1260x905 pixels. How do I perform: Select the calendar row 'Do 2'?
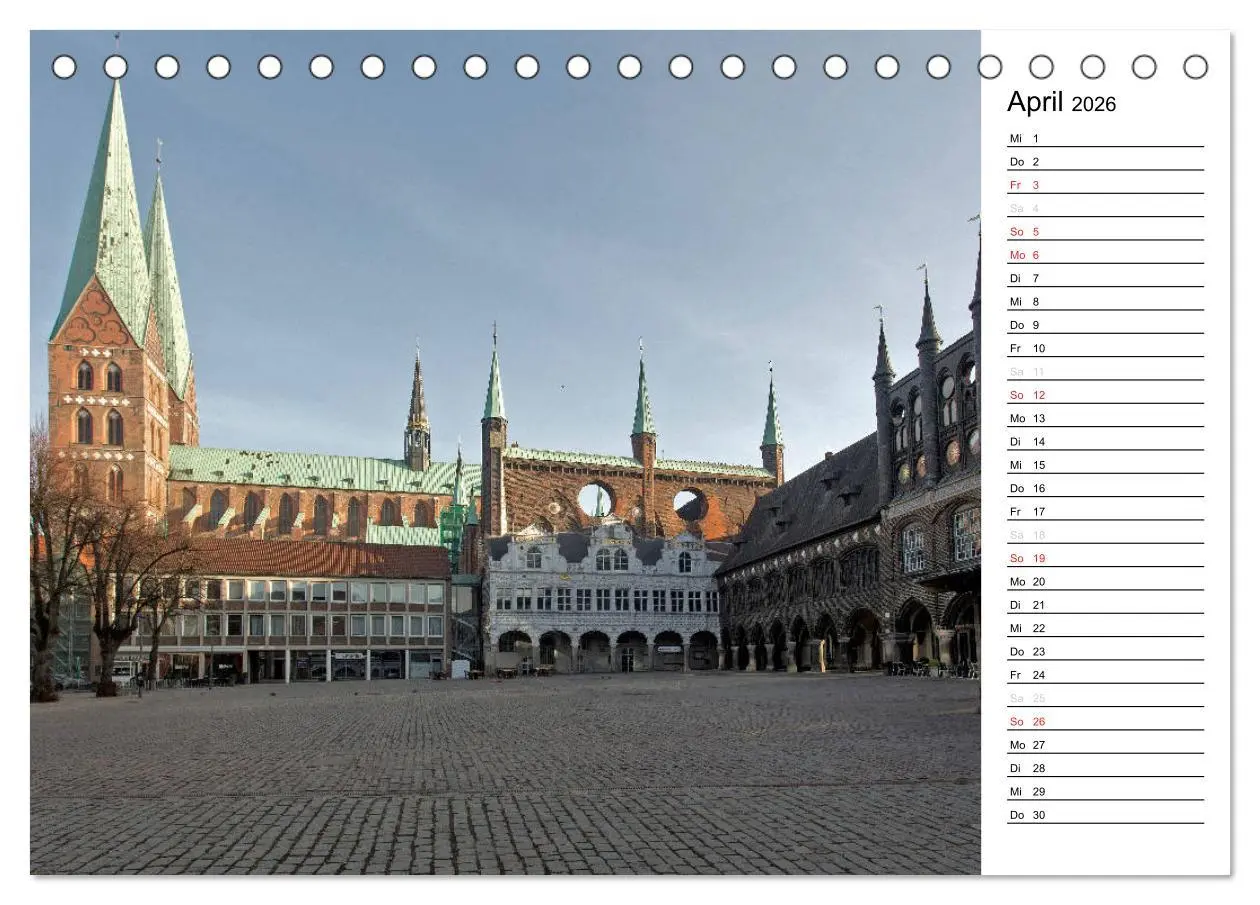click(x=1105, y=161)
